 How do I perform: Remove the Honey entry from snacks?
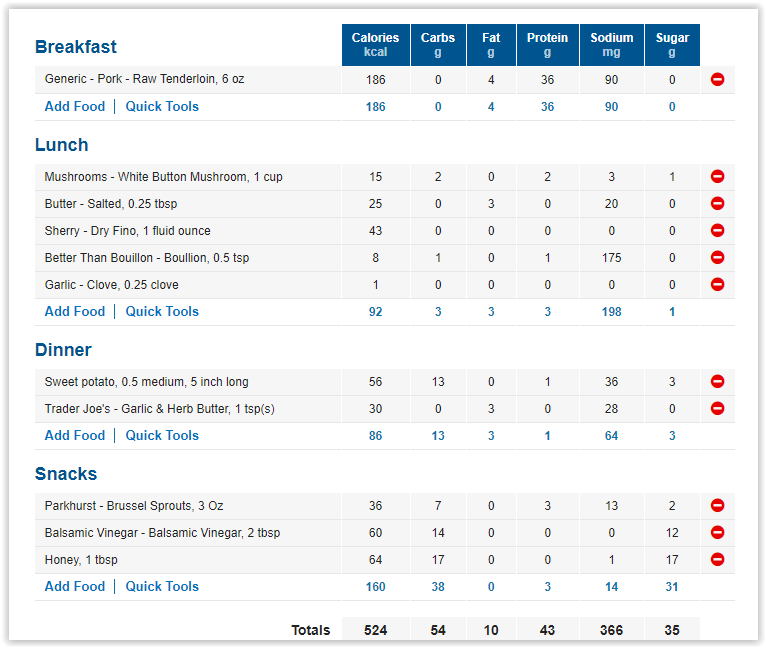[x=717, y=559]
